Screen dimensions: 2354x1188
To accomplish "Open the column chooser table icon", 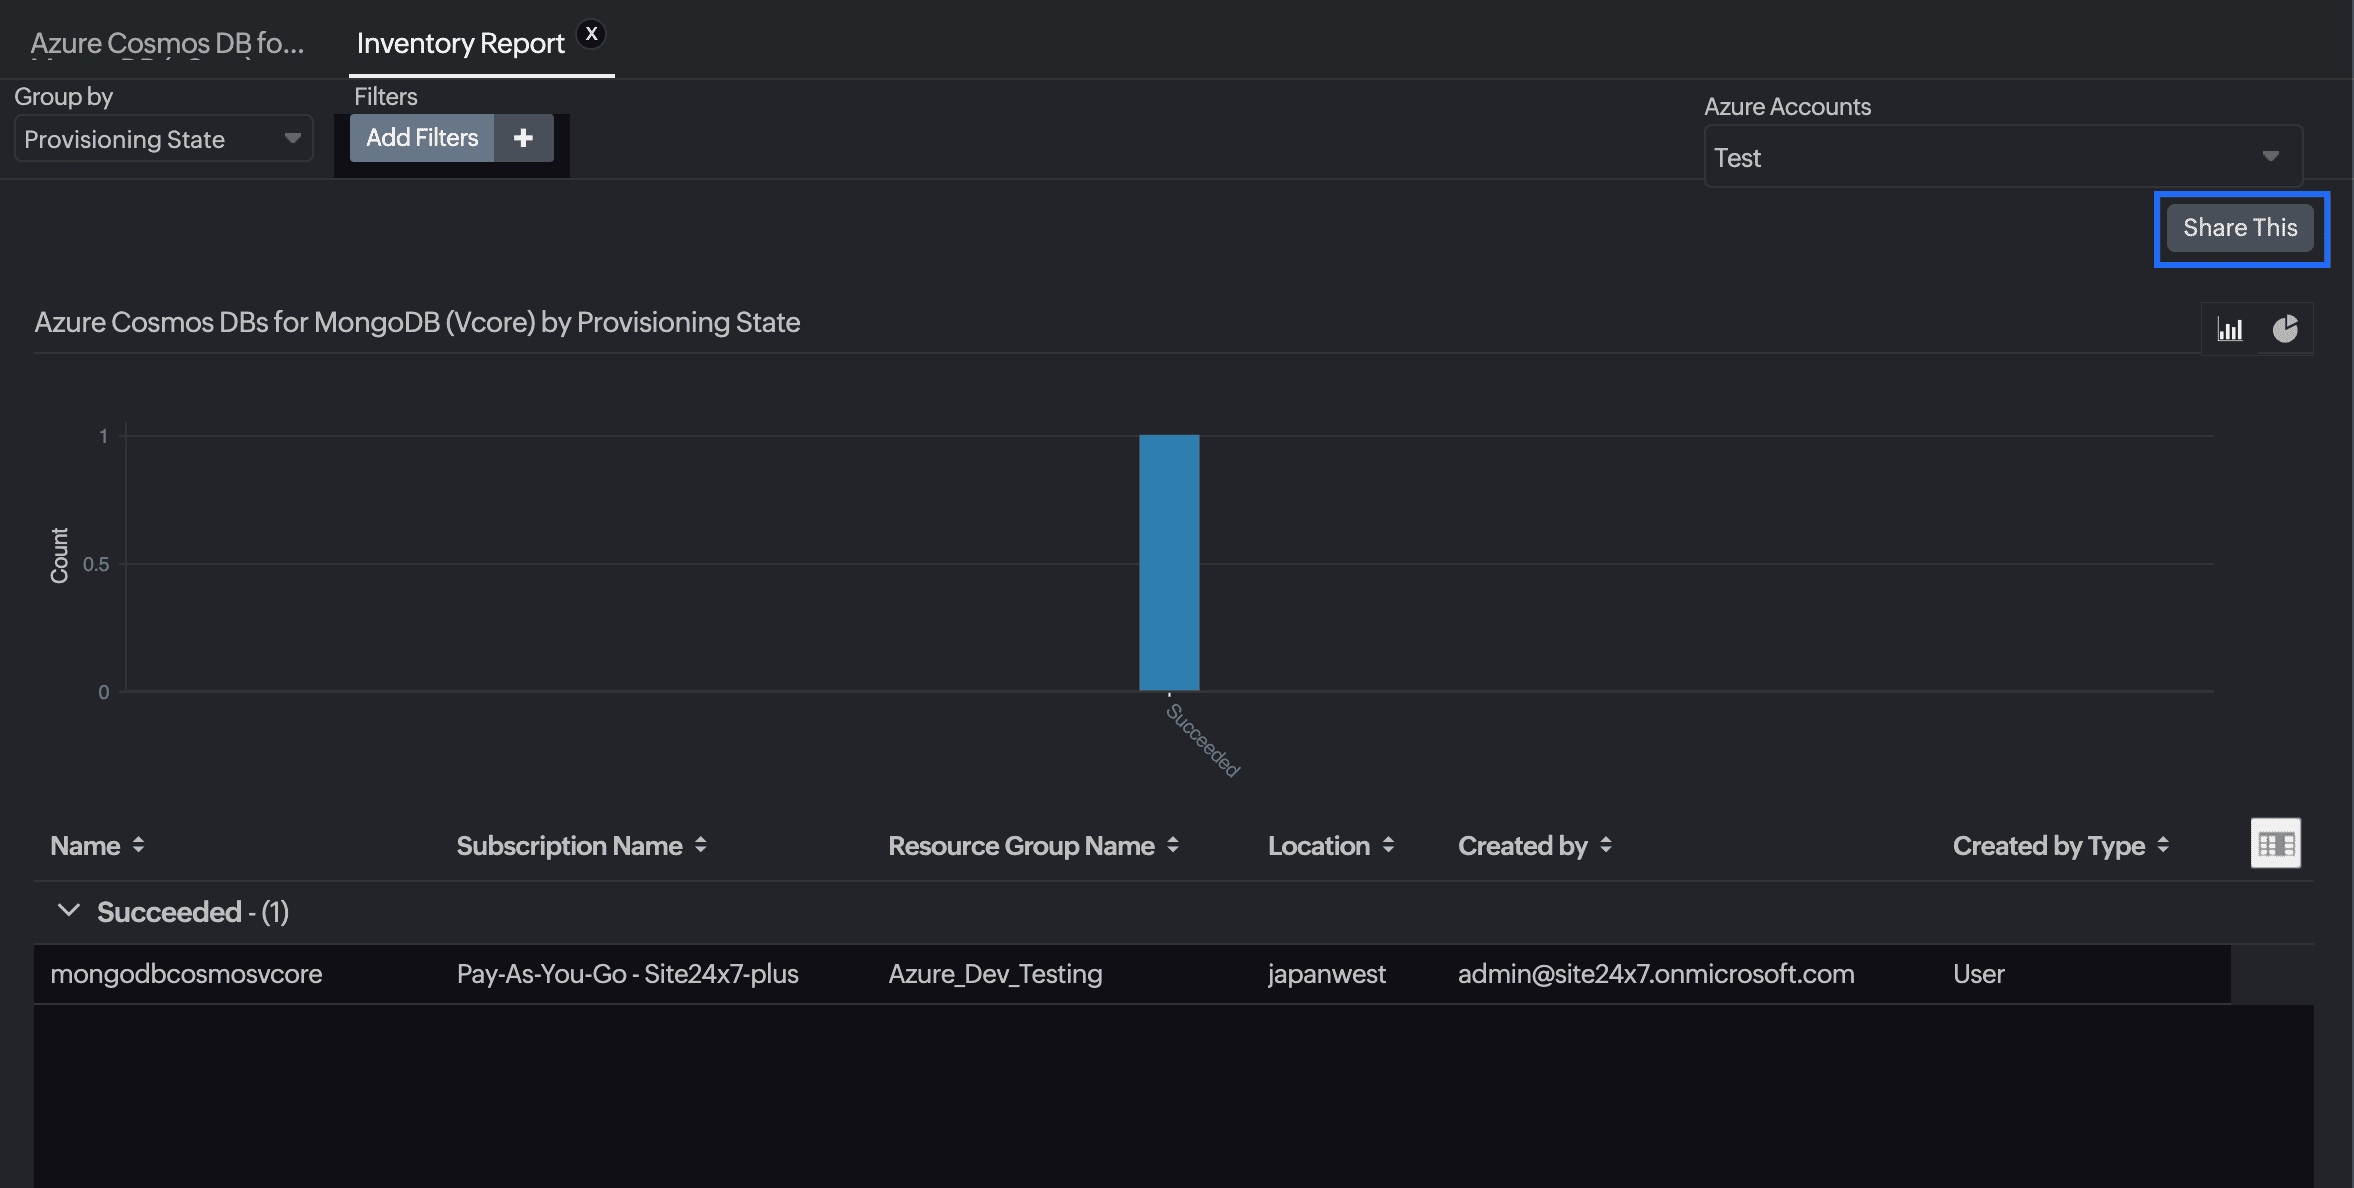I will pos(2275,843).
